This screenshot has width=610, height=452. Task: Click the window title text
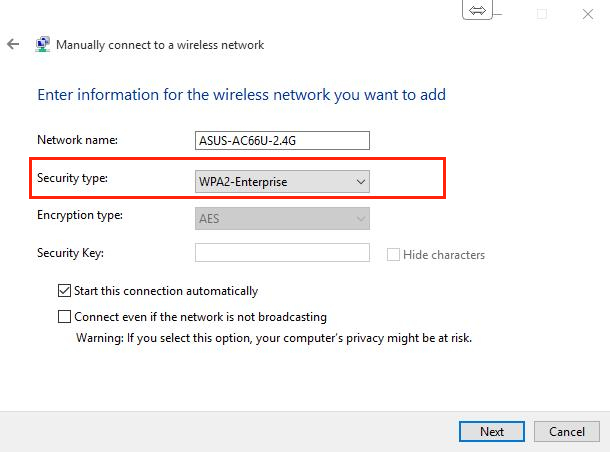(160, 45)
